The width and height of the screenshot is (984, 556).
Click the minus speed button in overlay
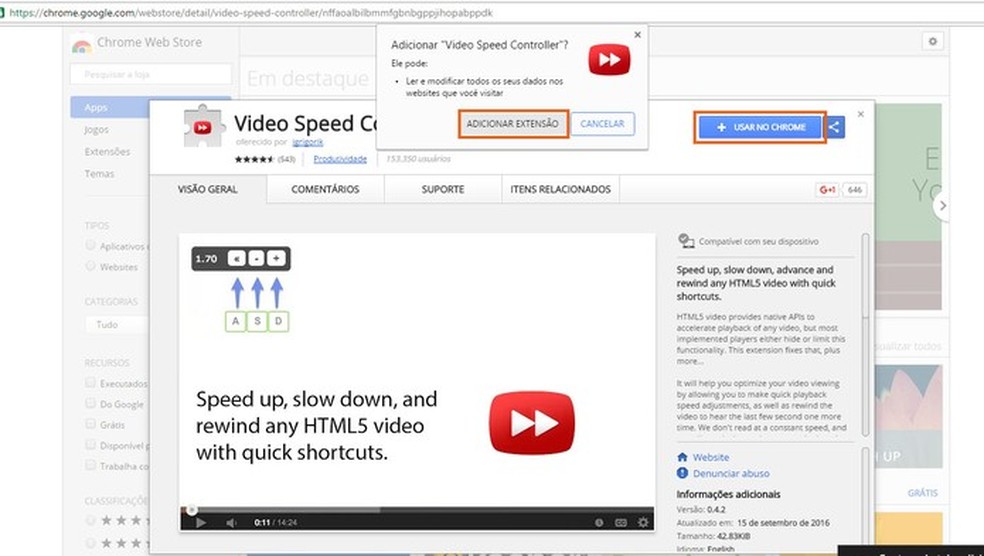[x=256, y=259]
